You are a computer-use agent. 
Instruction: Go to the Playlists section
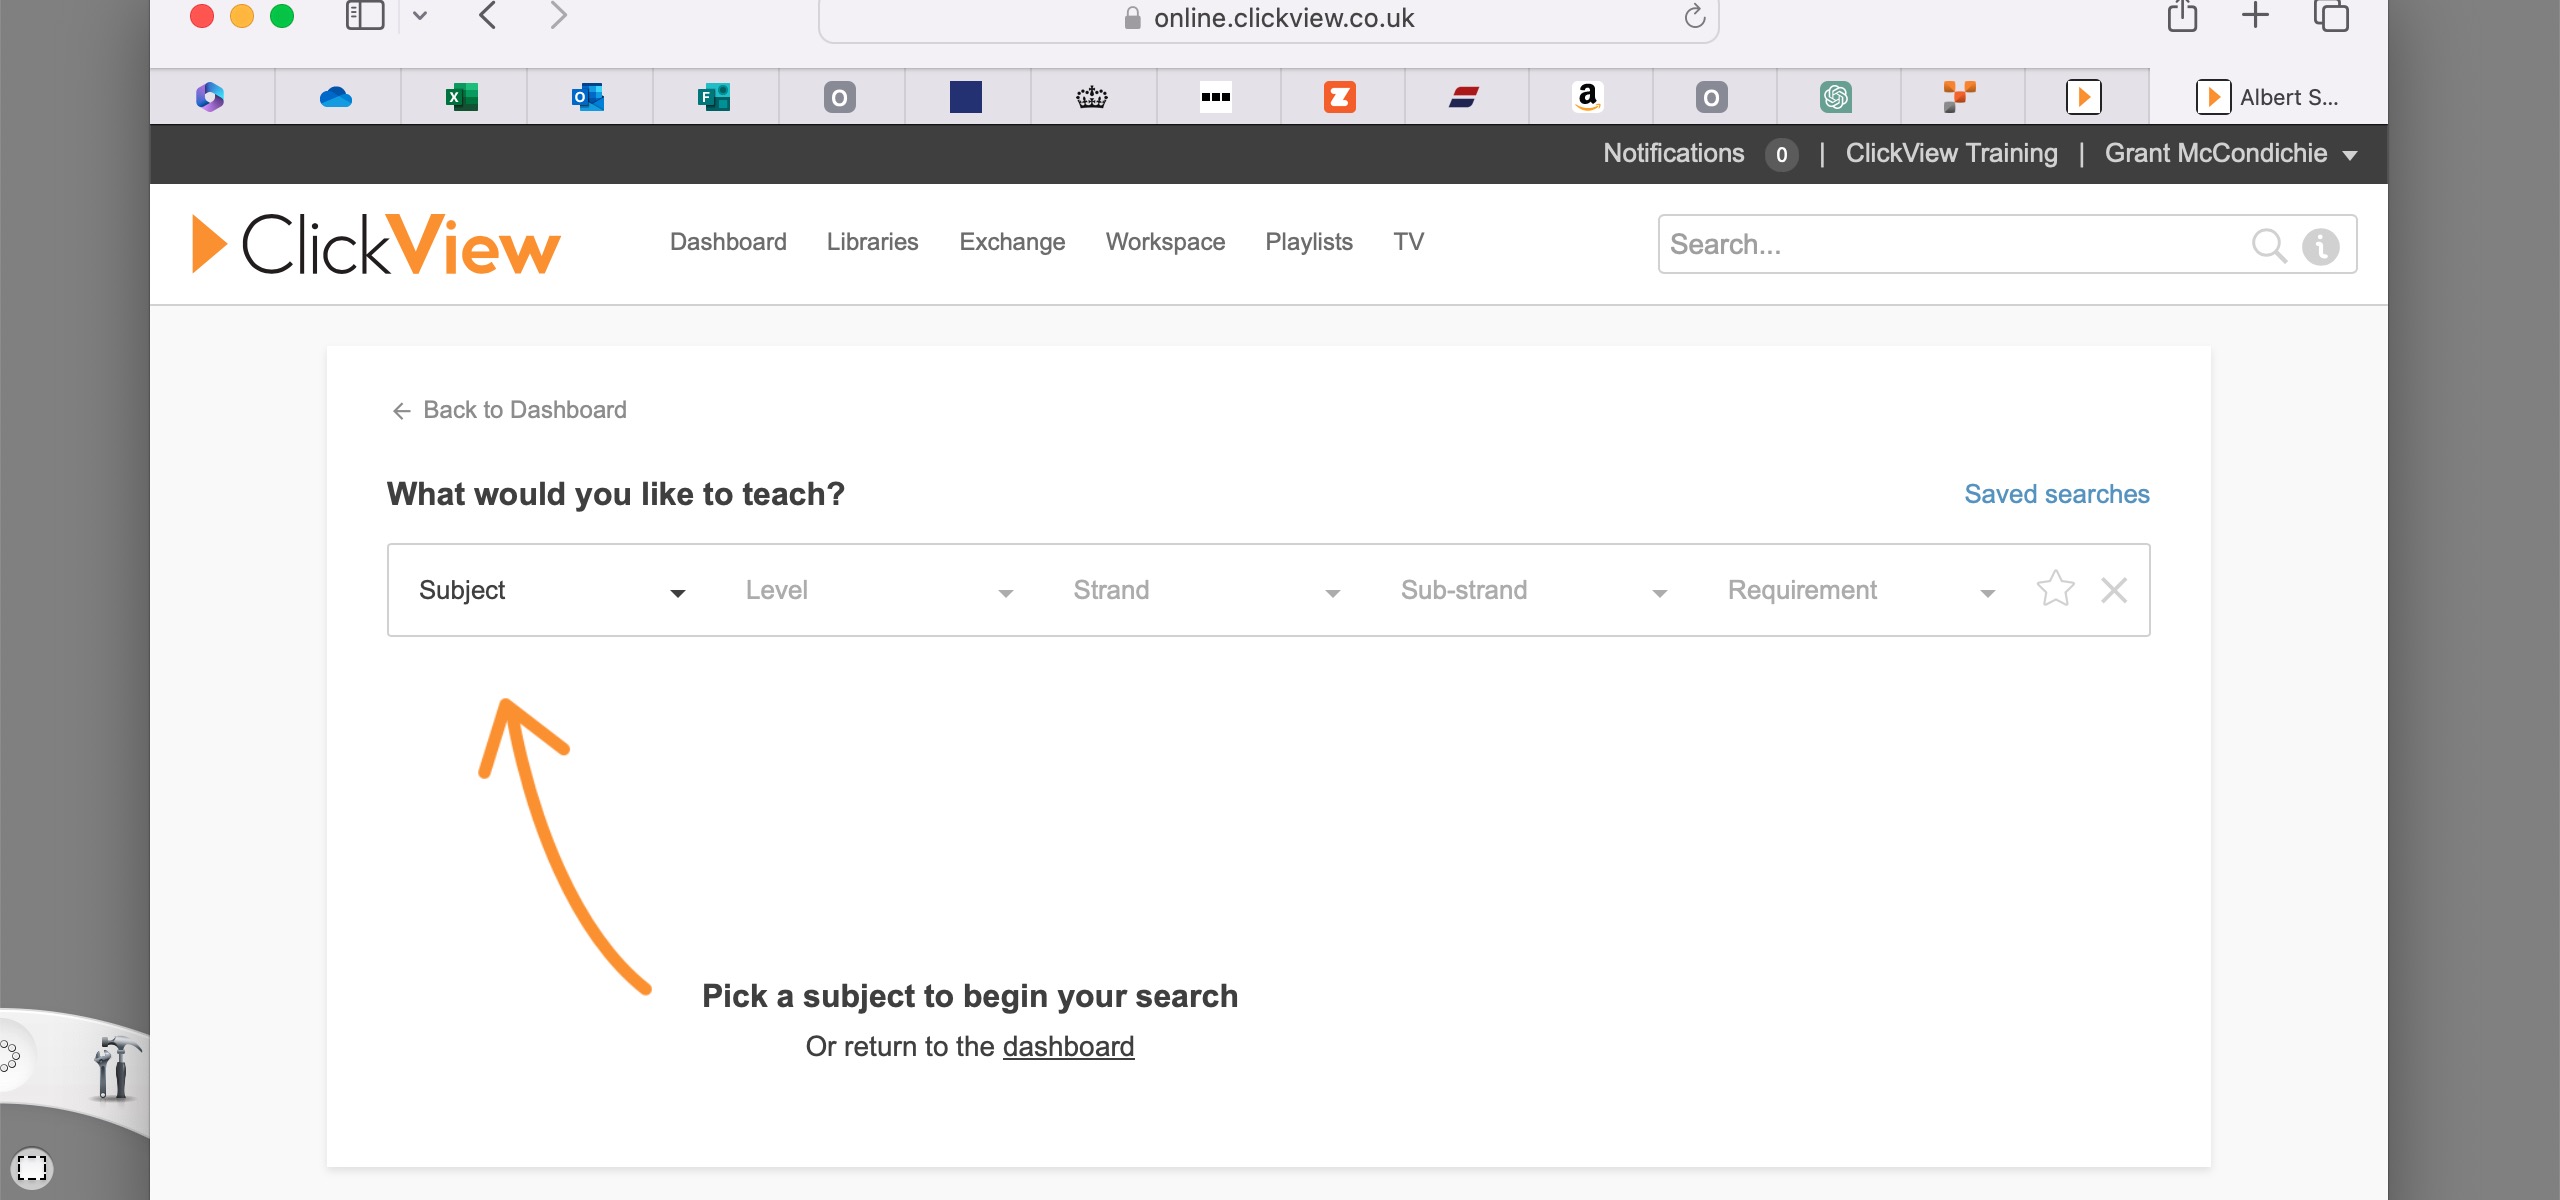tap(1308, 242)
